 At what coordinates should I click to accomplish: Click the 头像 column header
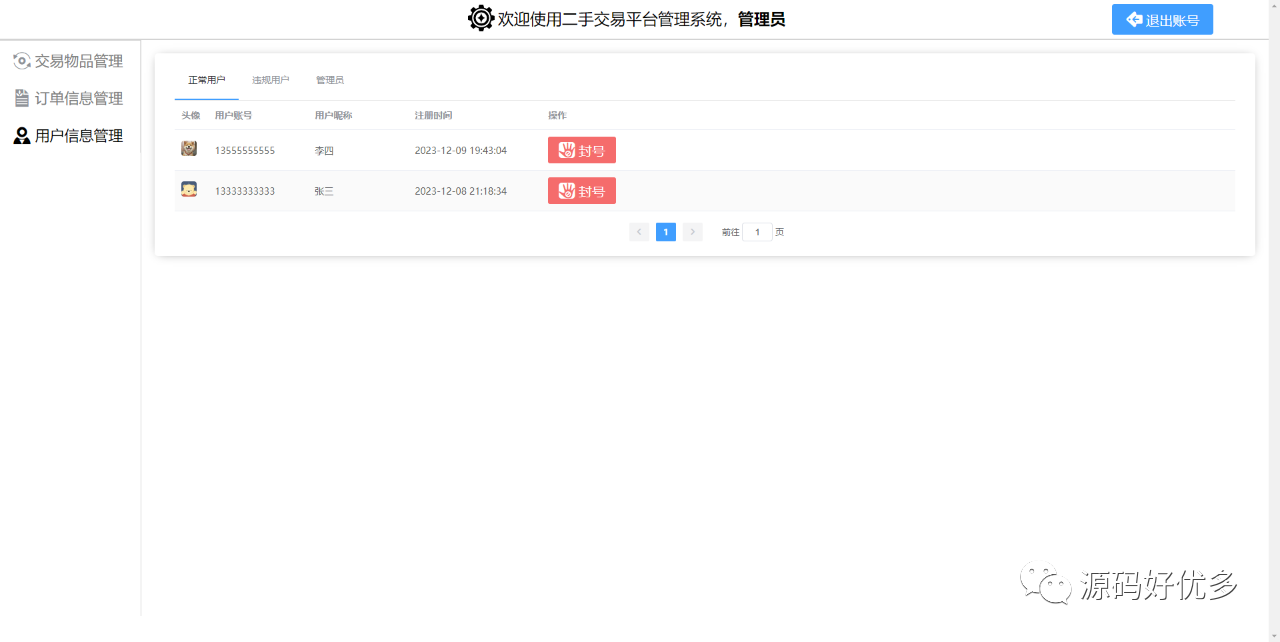pos(190,116)
